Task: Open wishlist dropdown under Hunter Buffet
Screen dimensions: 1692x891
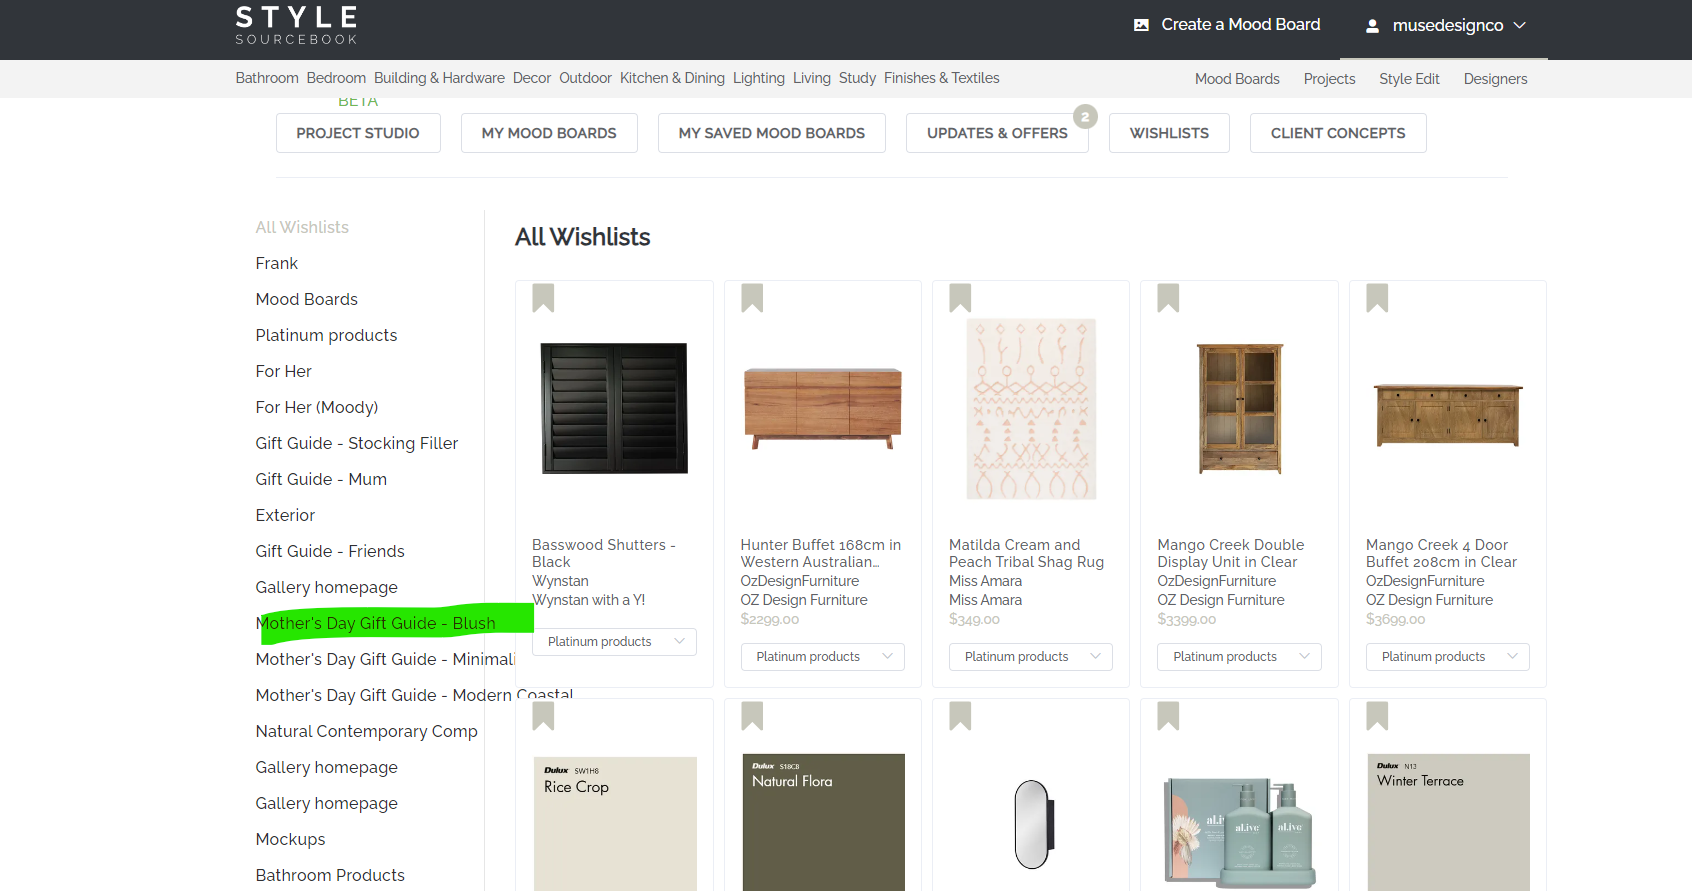Action: click(x=822, y=657)
